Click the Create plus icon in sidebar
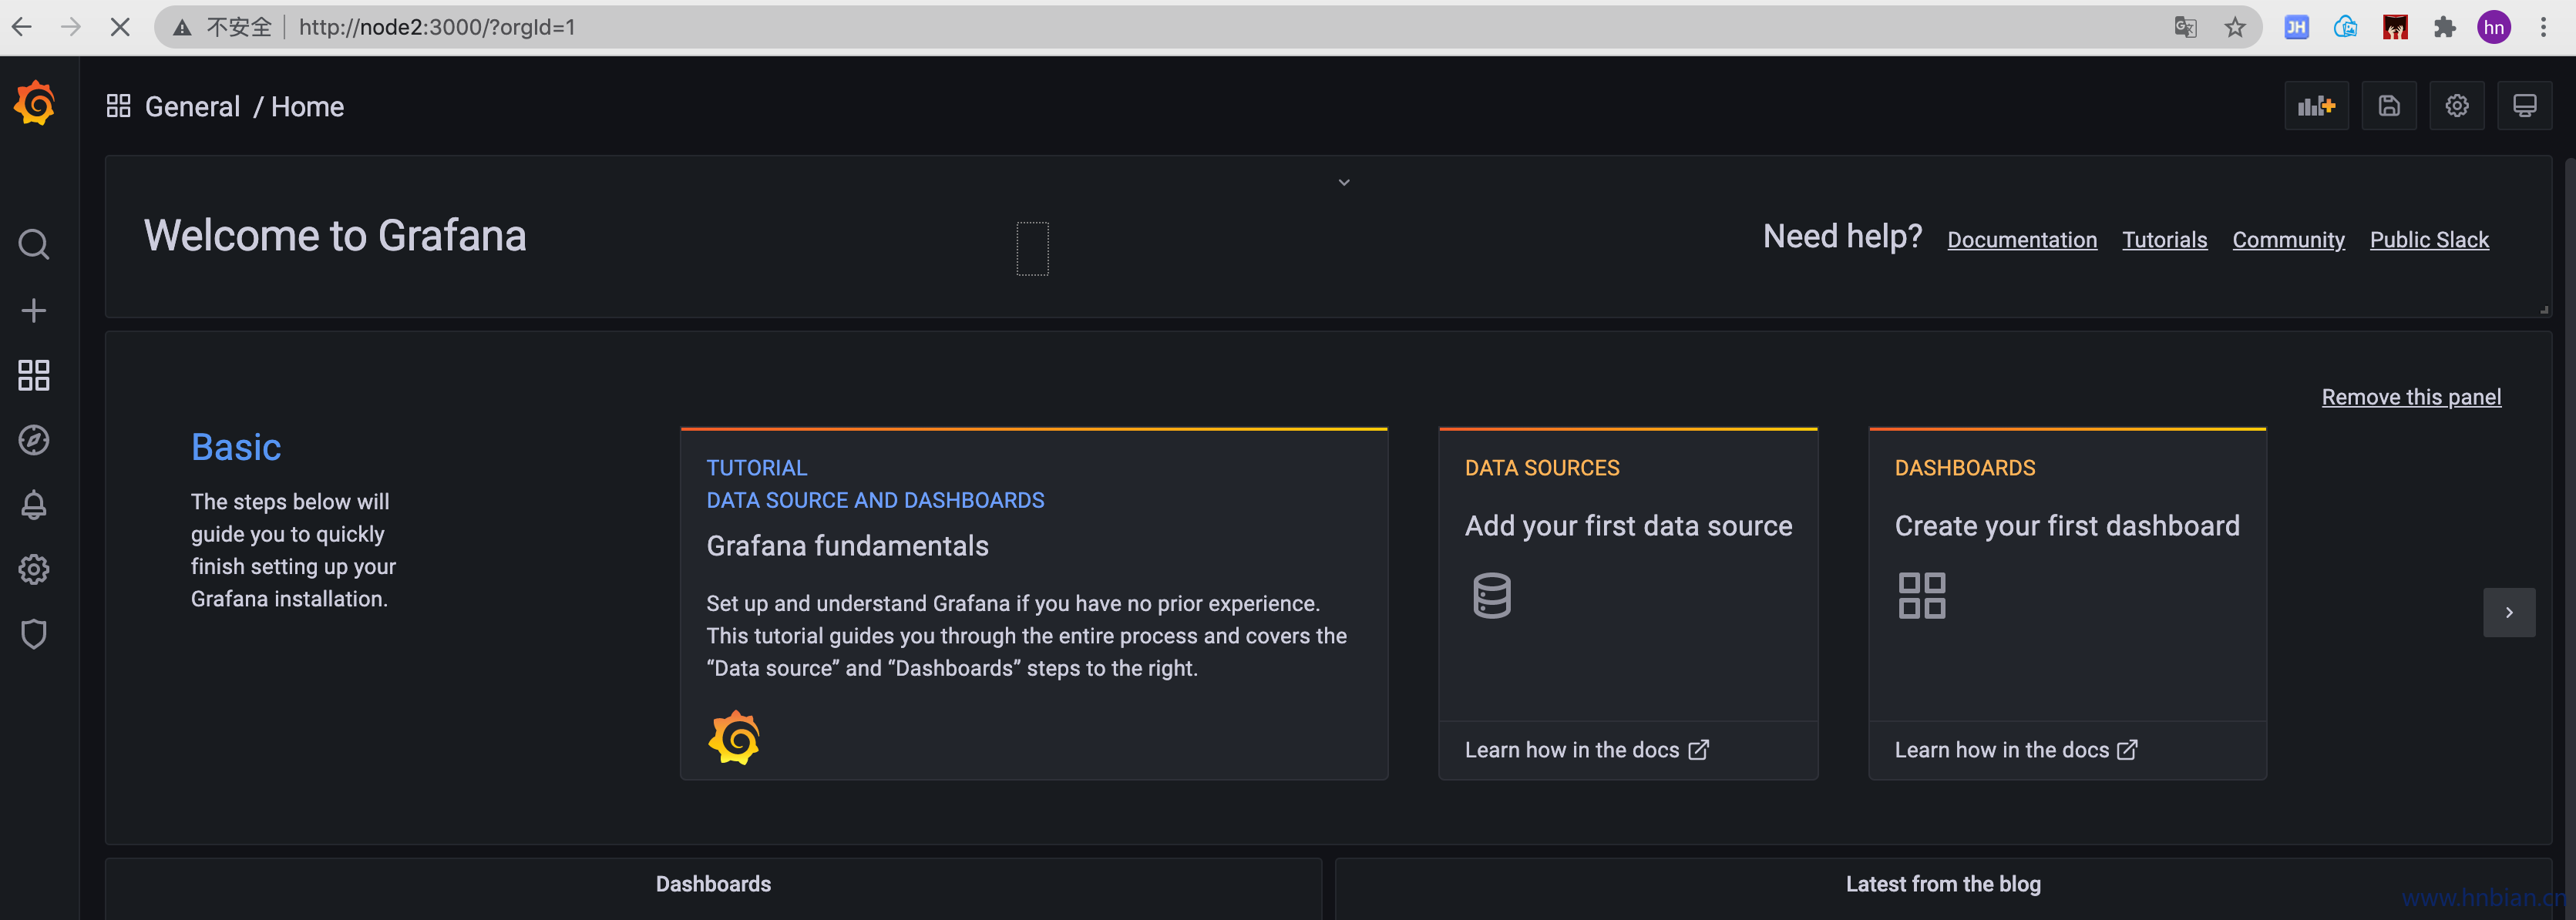Screen dimensions: 2576x920 [x=34, y=310]
